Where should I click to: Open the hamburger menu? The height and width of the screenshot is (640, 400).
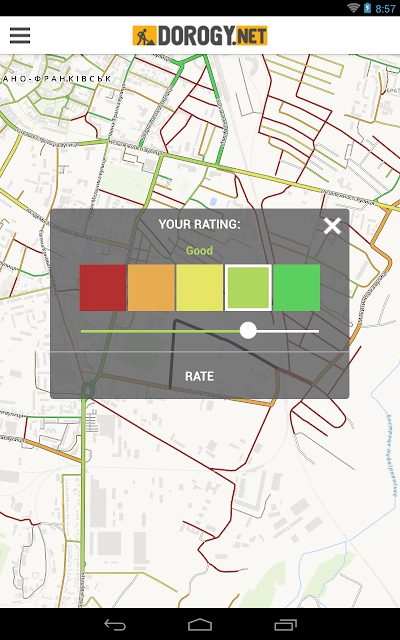click(20, 36)
